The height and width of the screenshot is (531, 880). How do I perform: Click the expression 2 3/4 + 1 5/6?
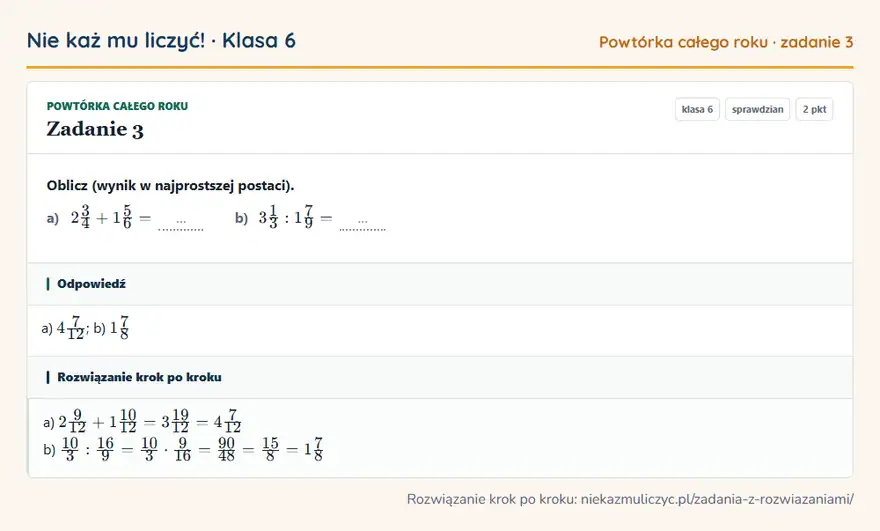102,217
